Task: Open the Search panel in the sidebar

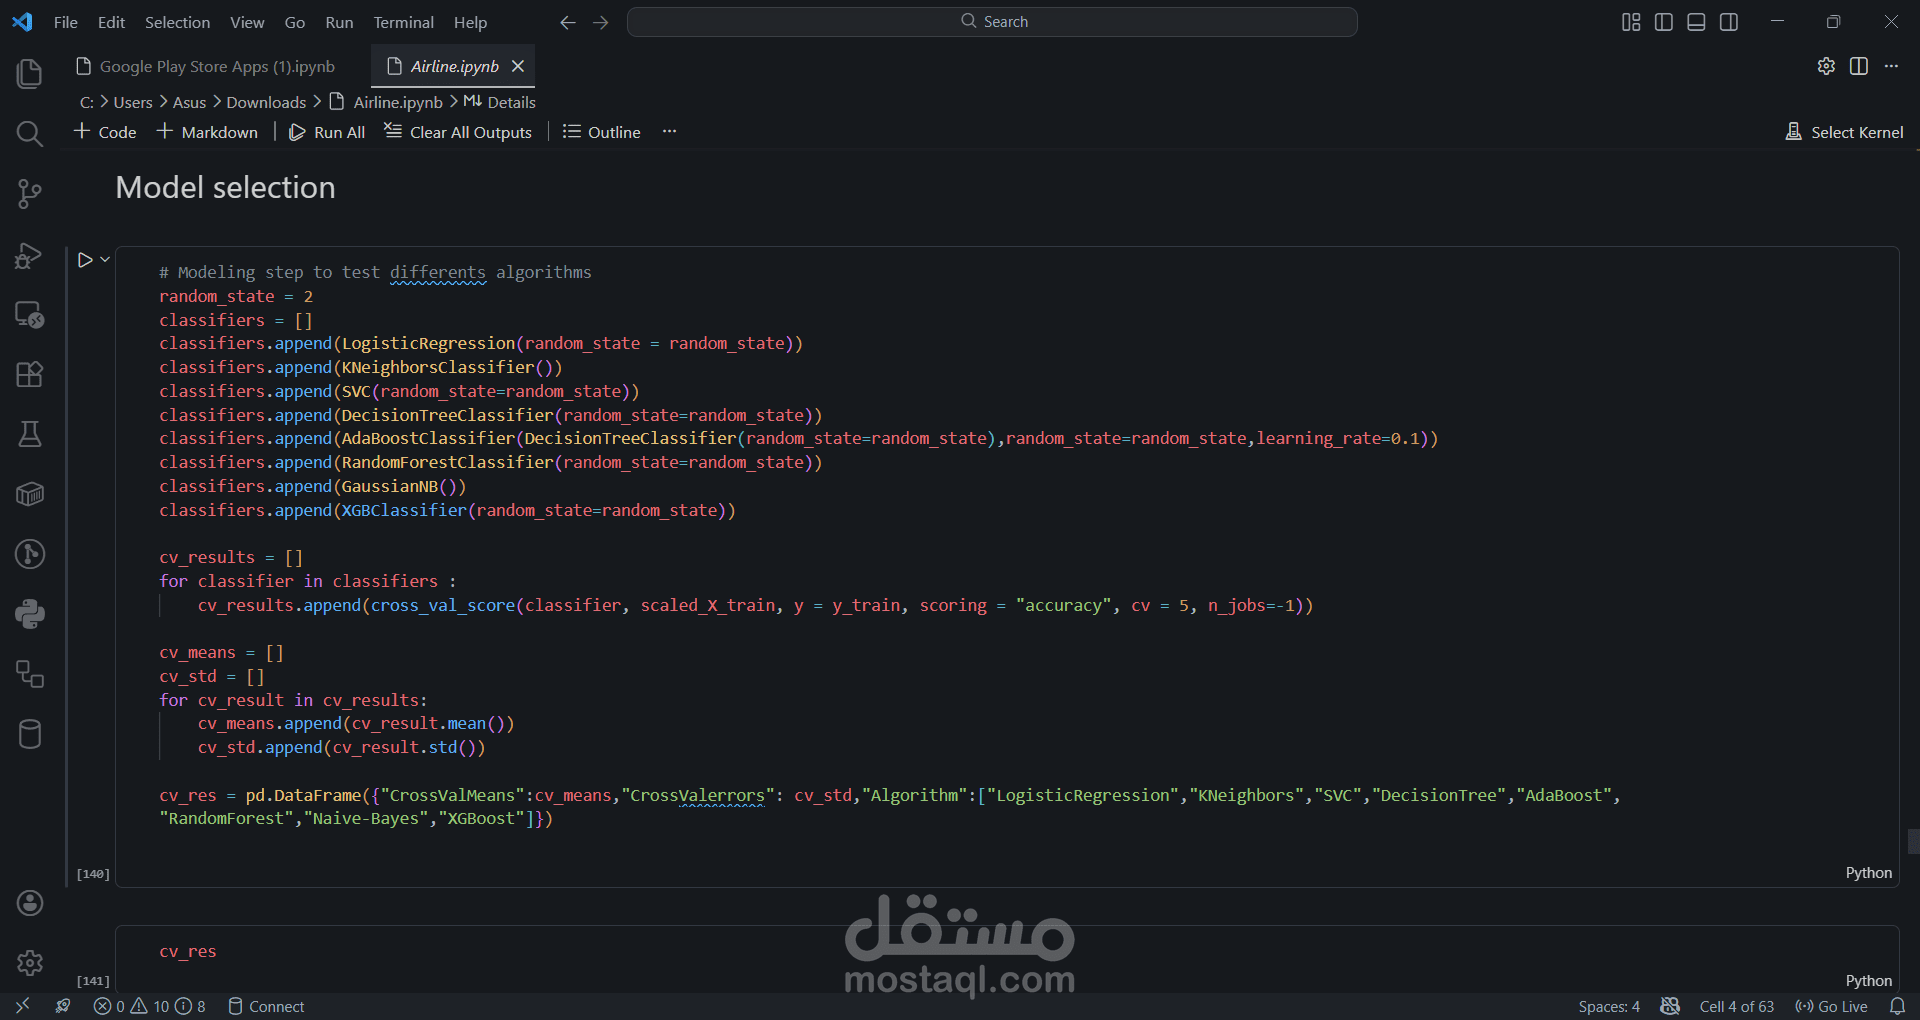Action: click(29, 133)
